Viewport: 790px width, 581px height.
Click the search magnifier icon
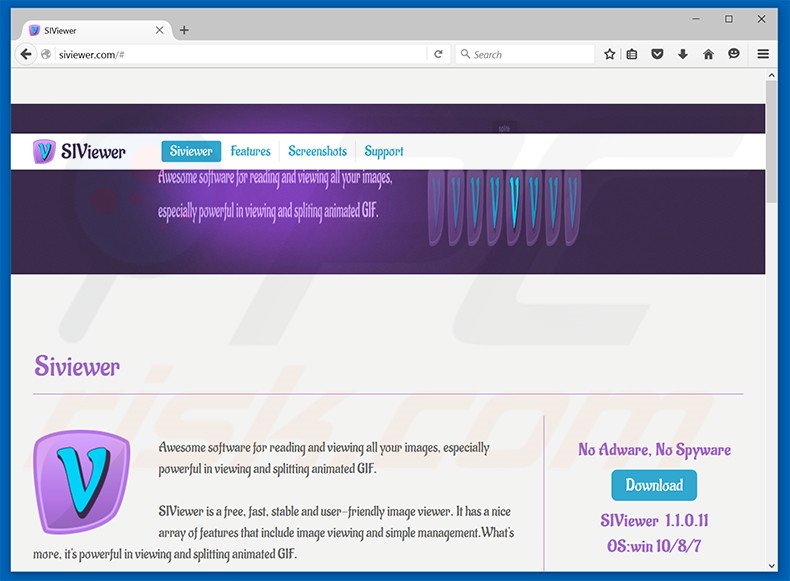click(x=466, y=53)
